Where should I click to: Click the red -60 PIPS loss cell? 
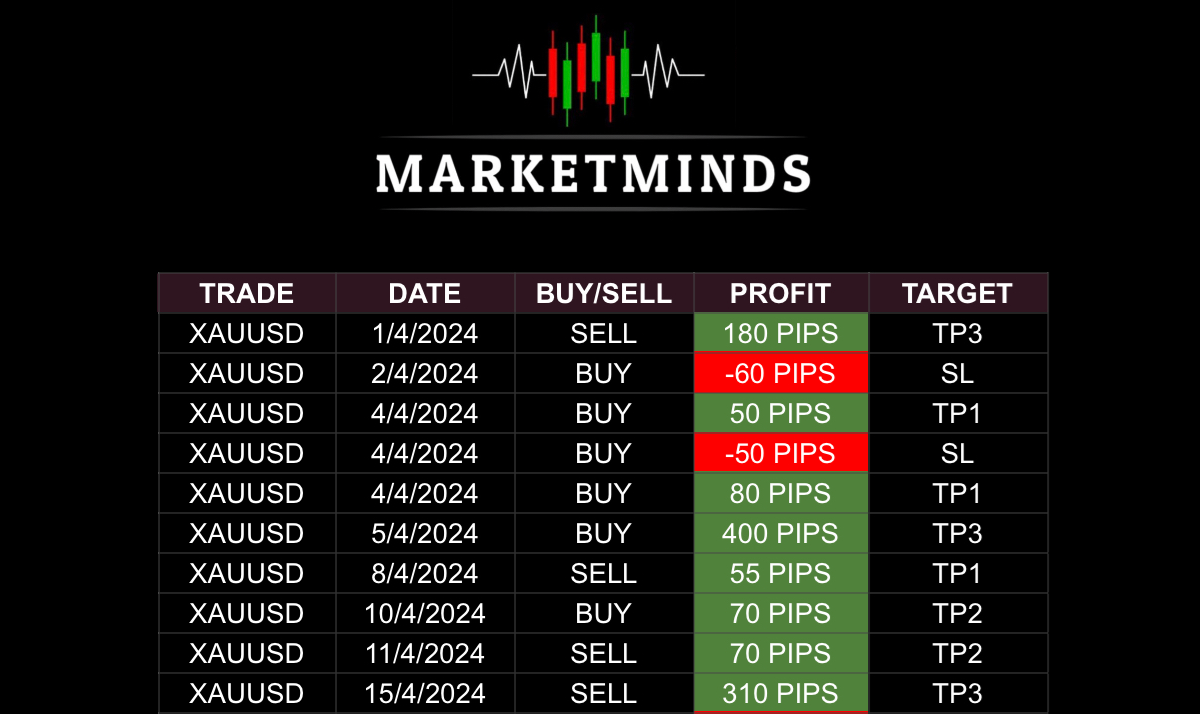click(781, 373)
